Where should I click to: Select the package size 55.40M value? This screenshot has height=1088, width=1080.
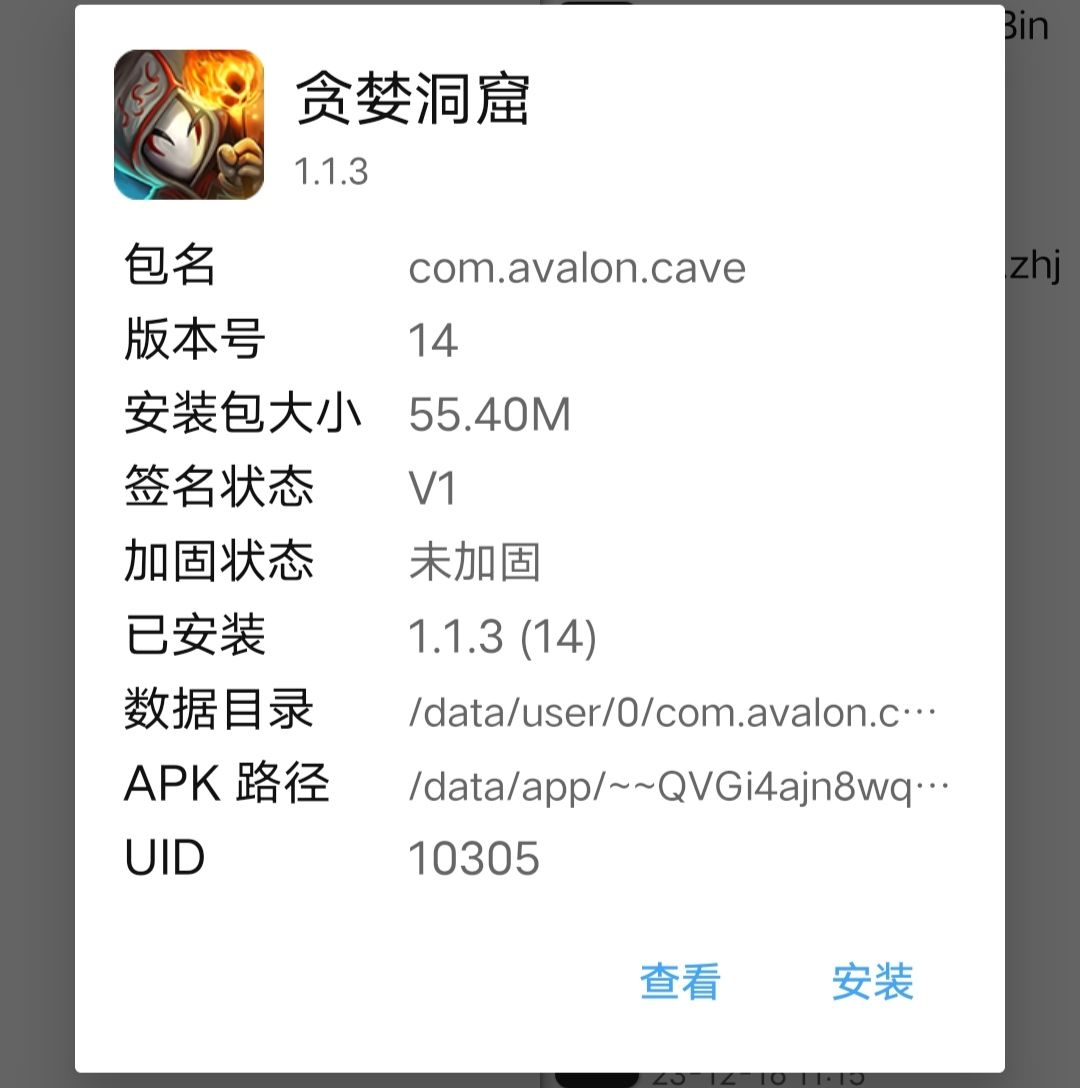pos(489,414)
